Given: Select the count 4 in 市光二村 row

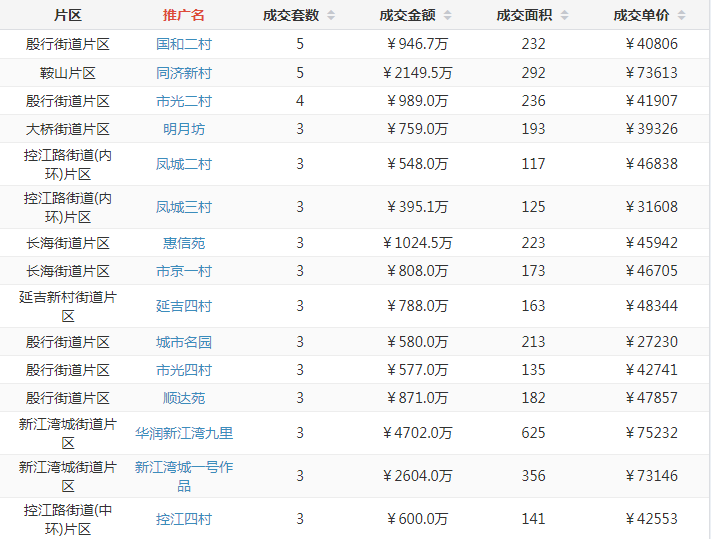Looking at the screenshot, I should pos(300,101).
